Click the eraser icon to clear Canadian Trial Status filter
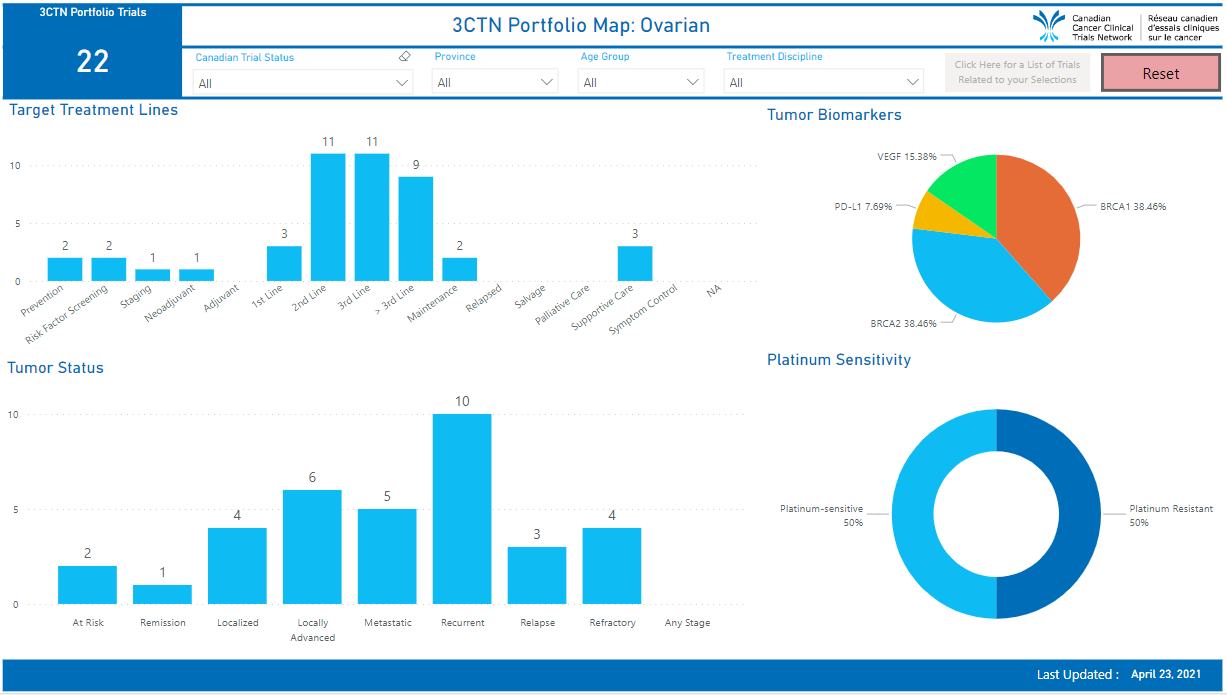The width and height of the screenshot is (1227, 695). (x=404, y=57)
